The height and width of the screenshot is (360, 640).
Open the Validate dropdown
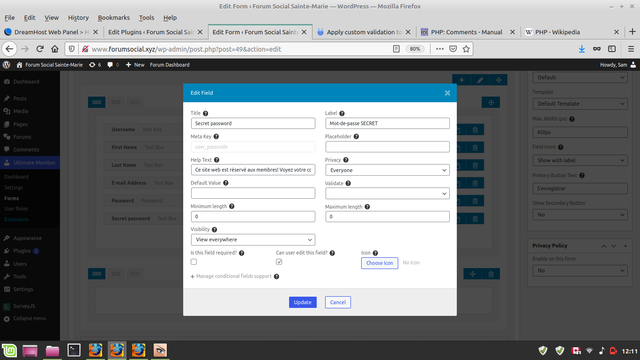click(387, 193)
